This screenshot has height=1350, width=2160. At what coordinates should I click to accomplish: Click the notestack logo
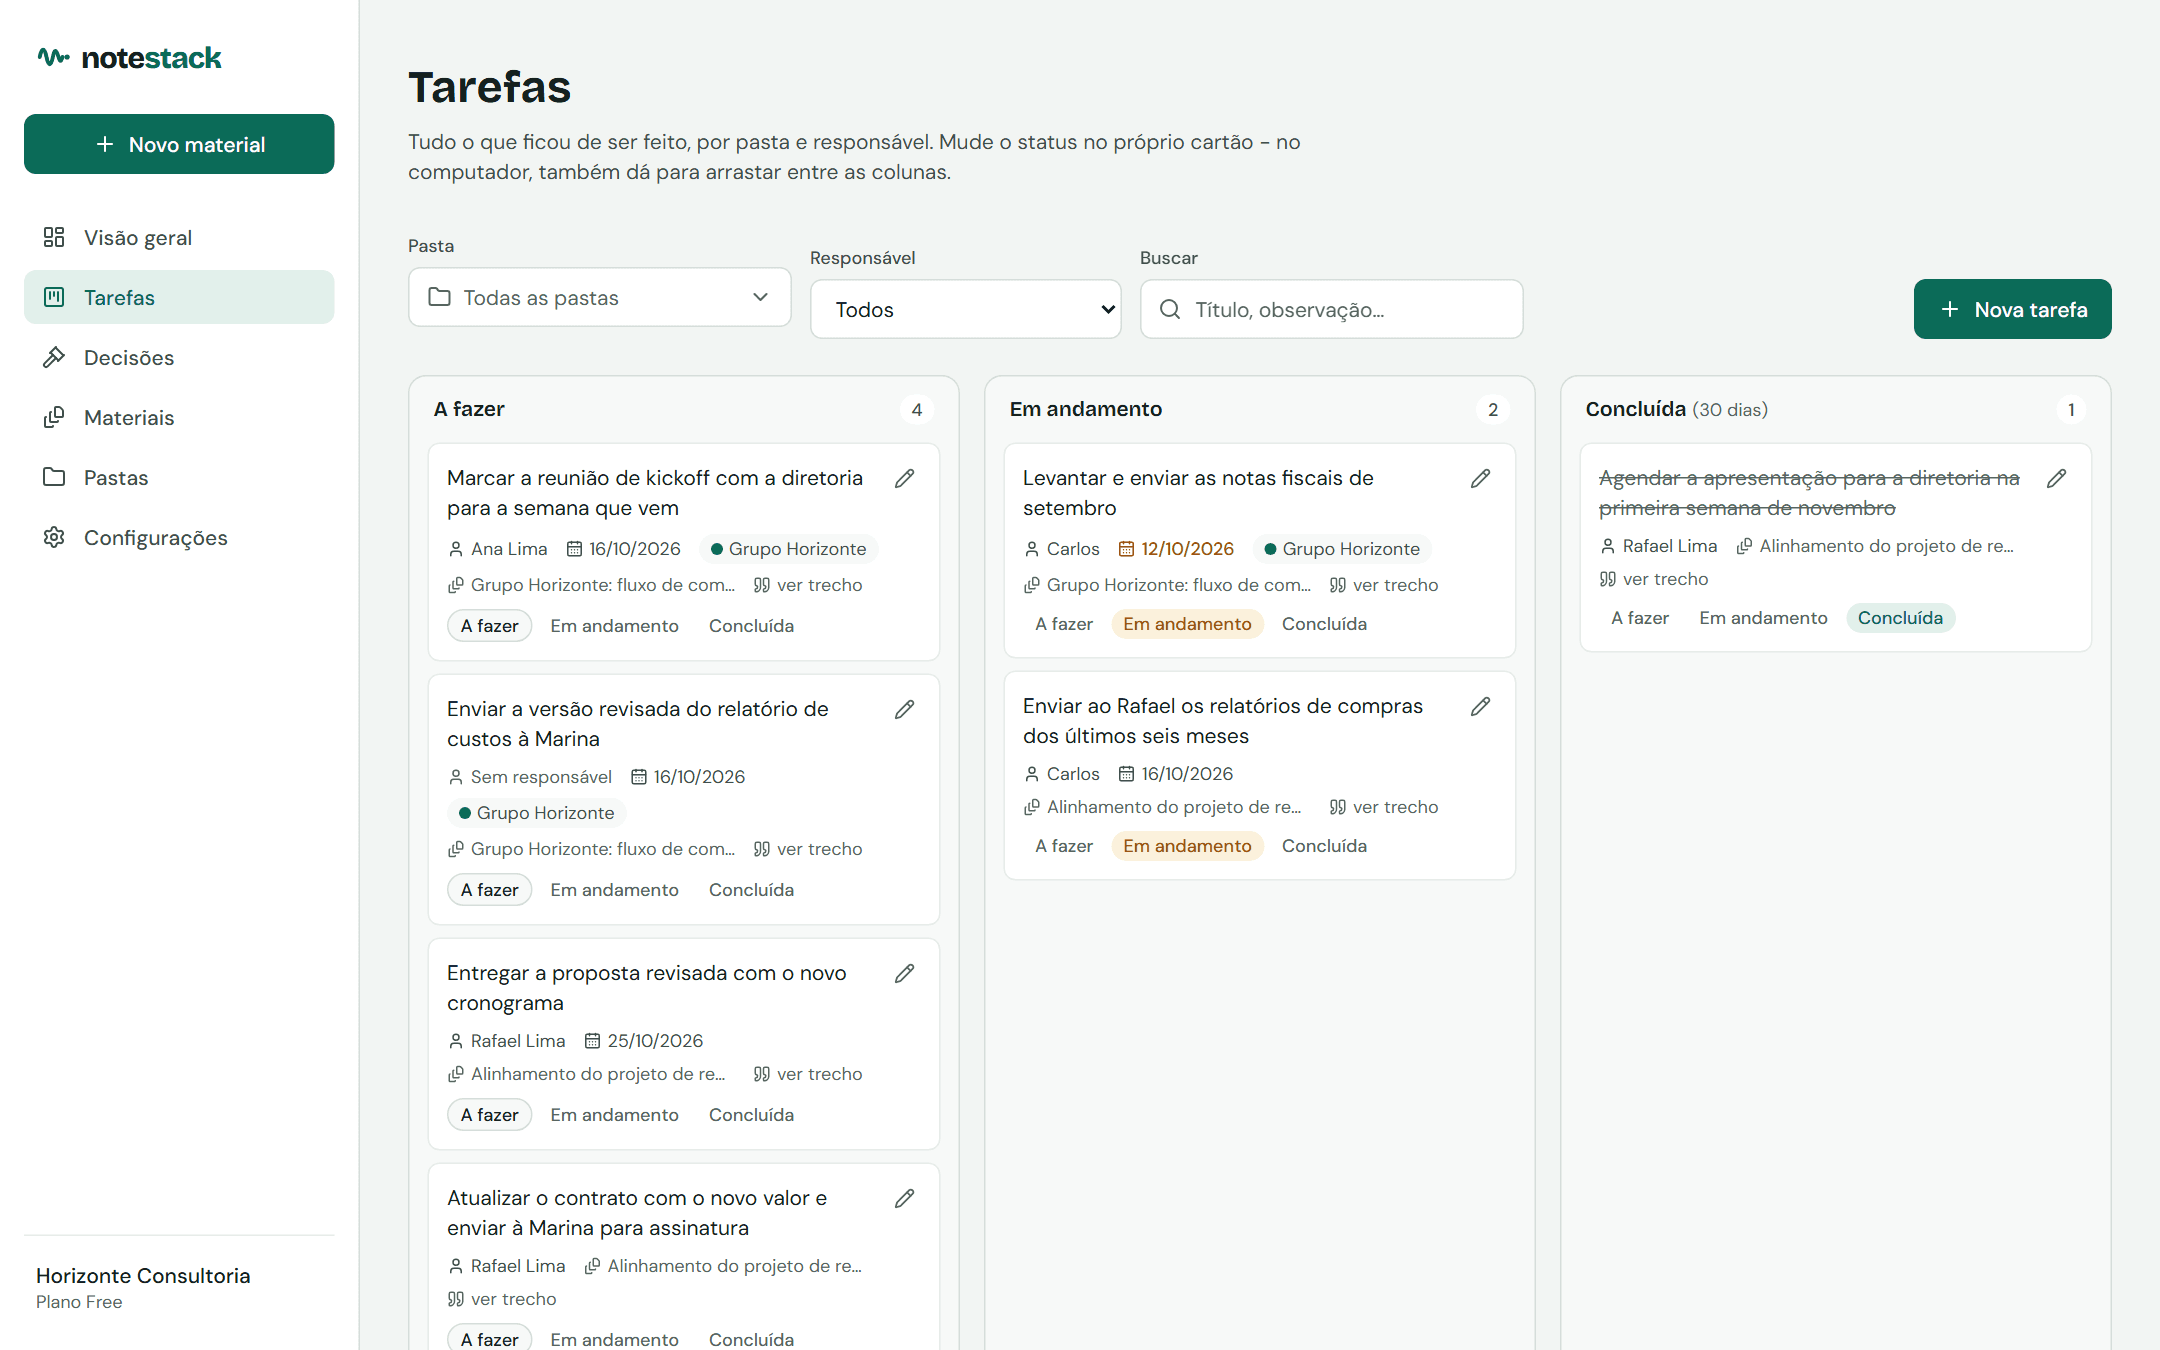(129, 58)
